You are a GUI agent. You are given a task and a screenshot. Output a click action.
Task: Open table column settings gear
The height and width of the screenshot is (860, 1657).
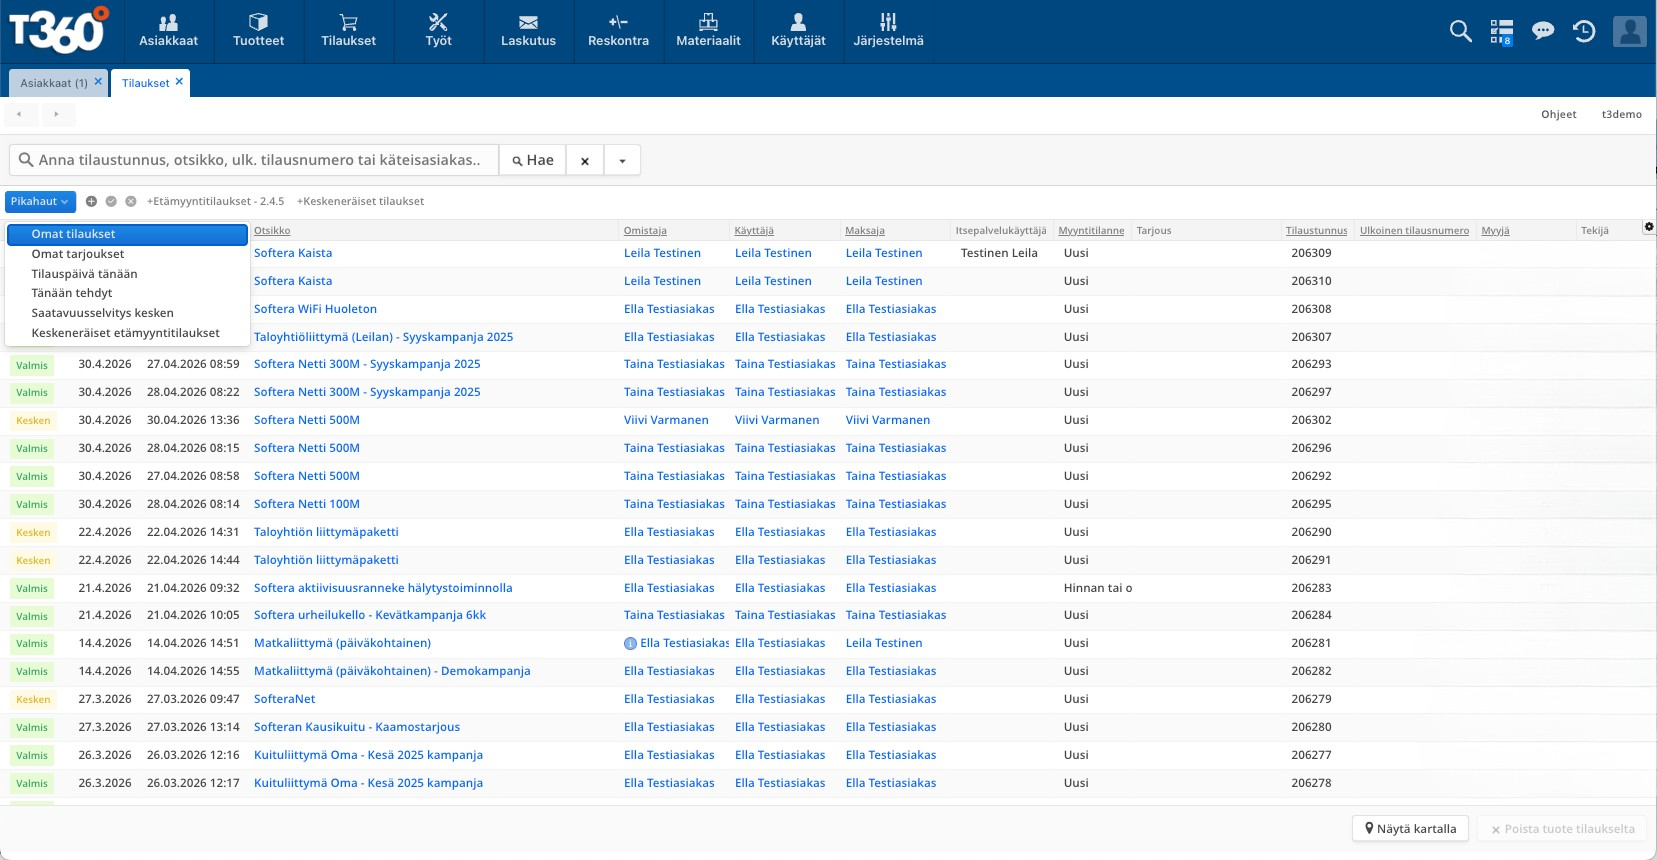point(1649,227)
